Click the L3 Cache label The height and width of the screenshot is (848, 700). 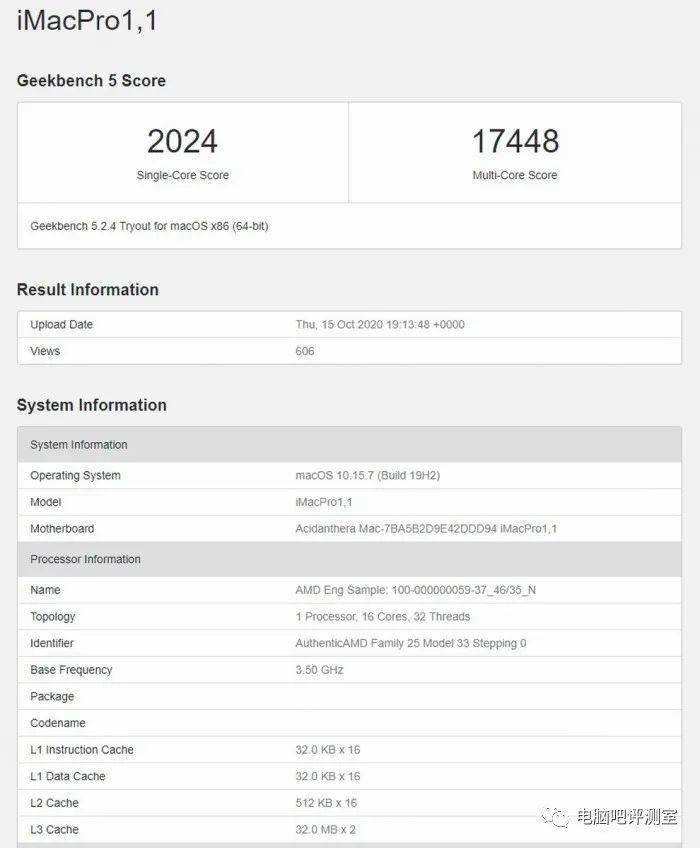[55, 830]
